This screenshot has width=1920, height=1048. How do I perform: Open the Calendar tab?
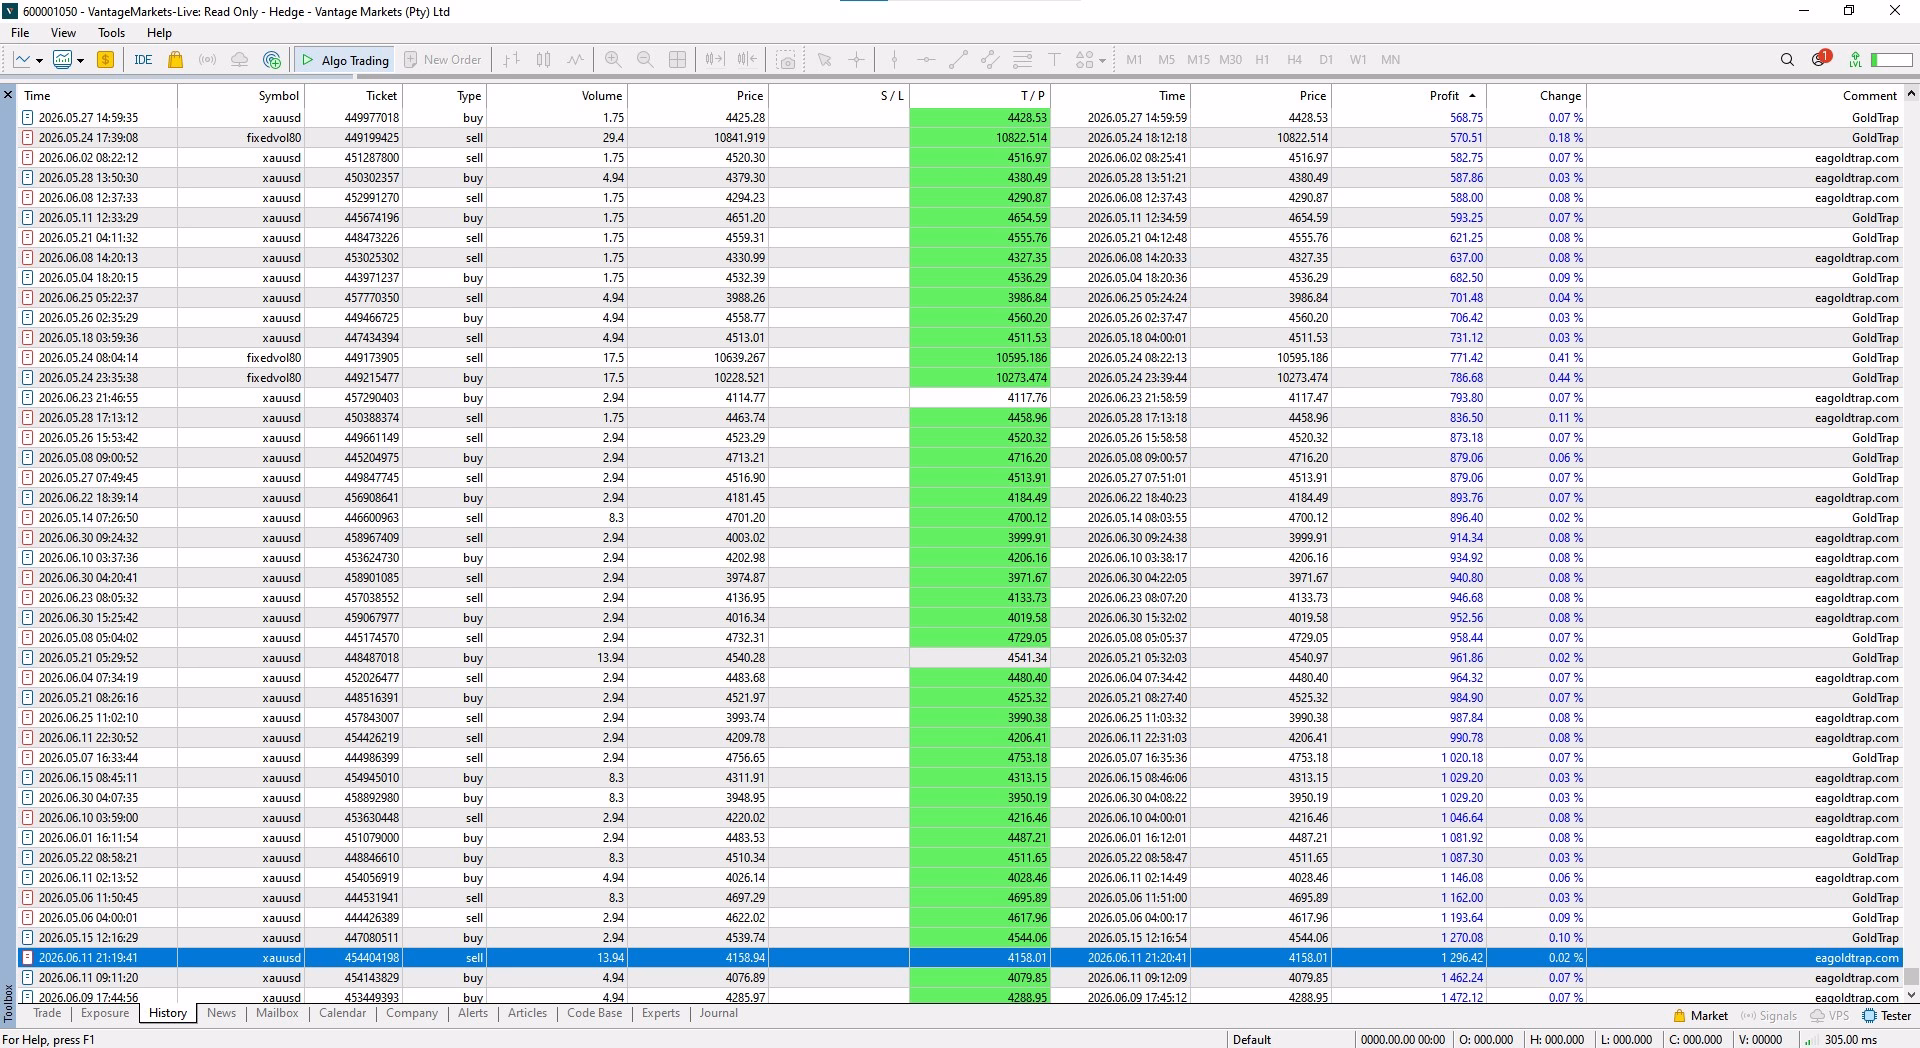(x=342, y=1013)
